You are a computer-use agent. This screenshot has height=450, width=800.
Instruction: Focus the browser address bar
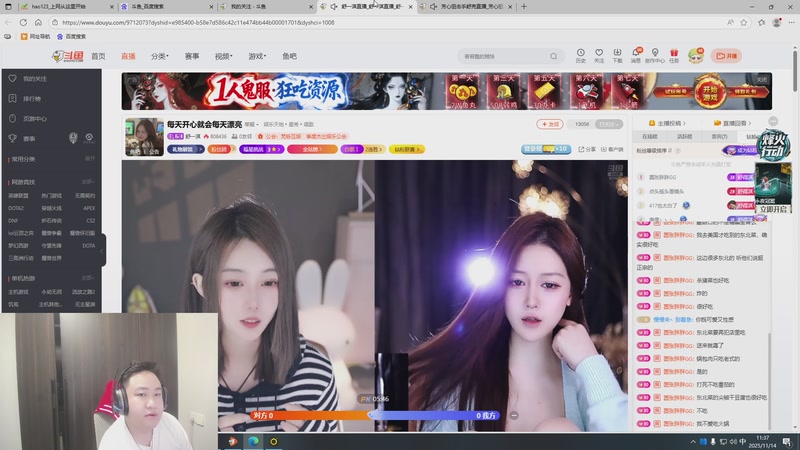click(x=388, y=22)
